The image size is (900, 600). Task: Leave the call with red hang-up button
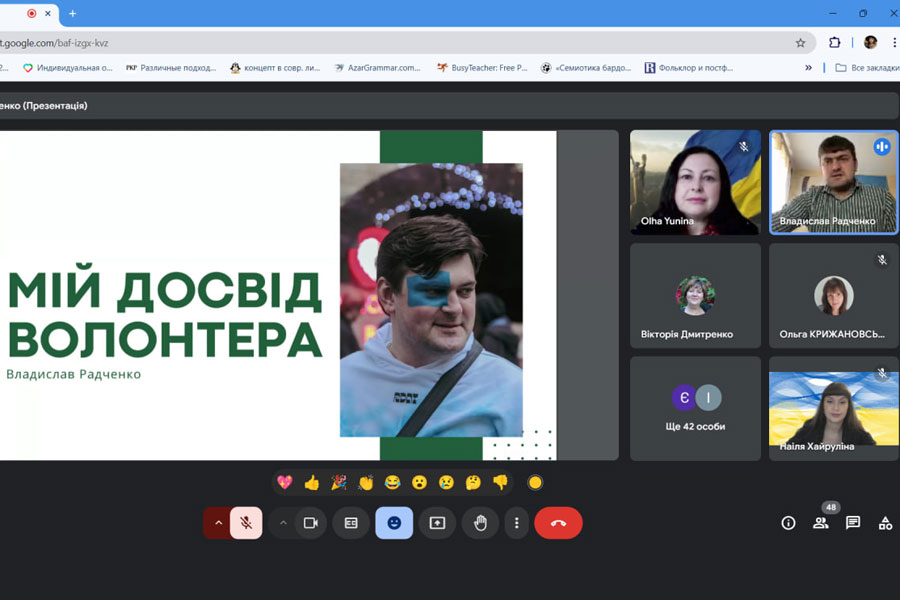click(558, 523)
